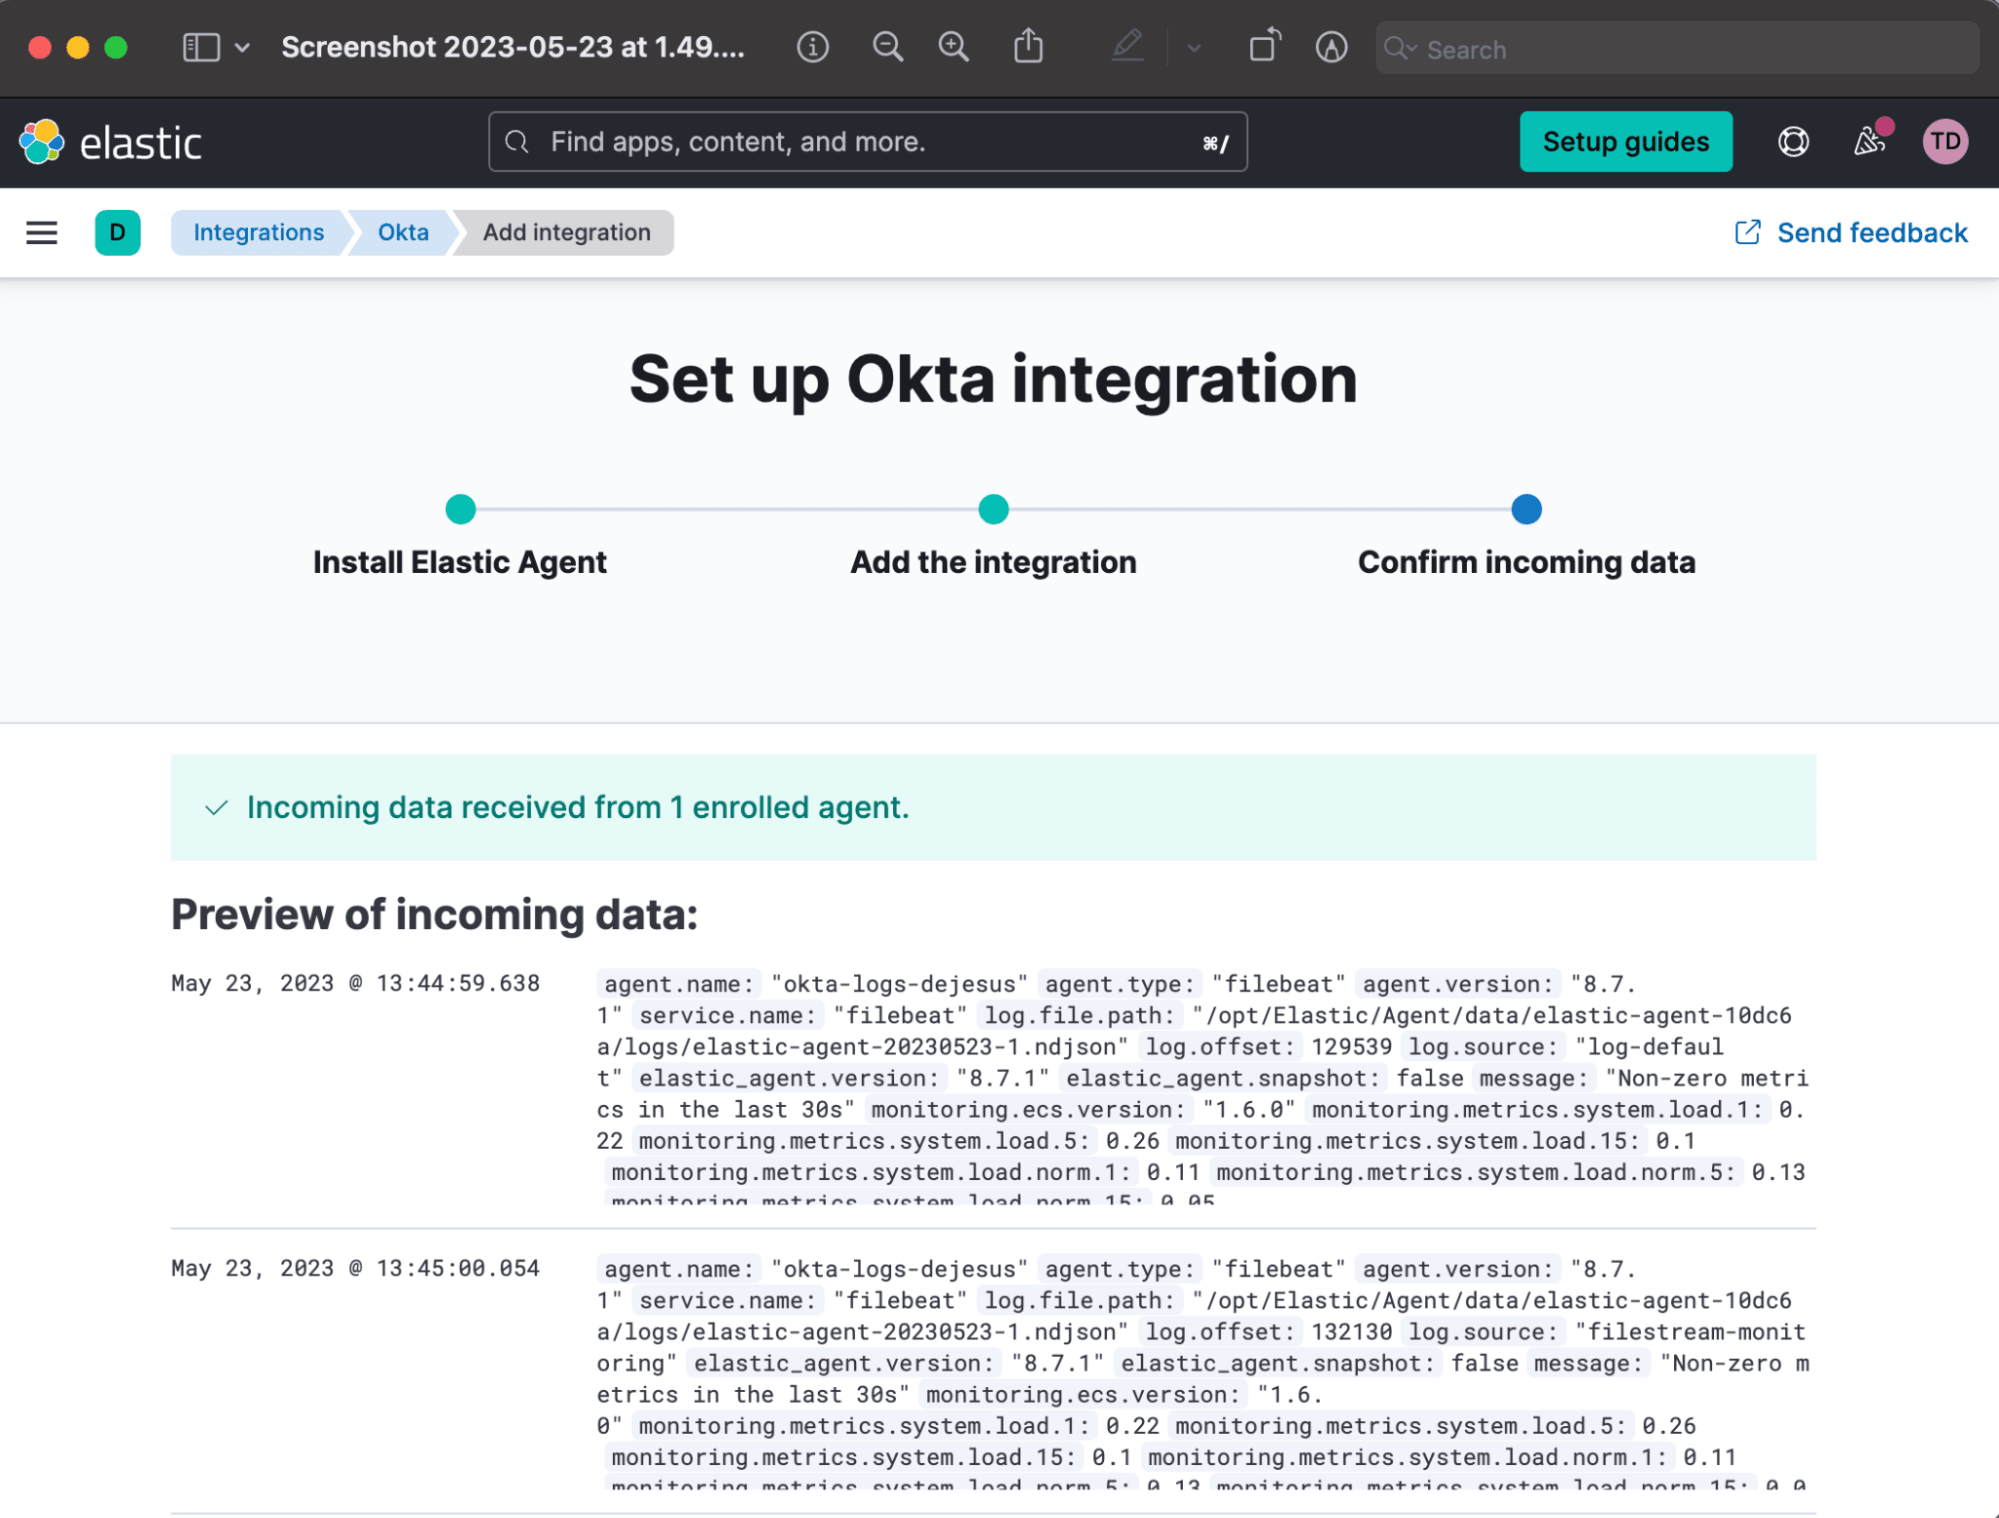Select the Install Elastic Agent step dot
Viewport: 1999px width, 1518px height.
click(x=460, y=509)
